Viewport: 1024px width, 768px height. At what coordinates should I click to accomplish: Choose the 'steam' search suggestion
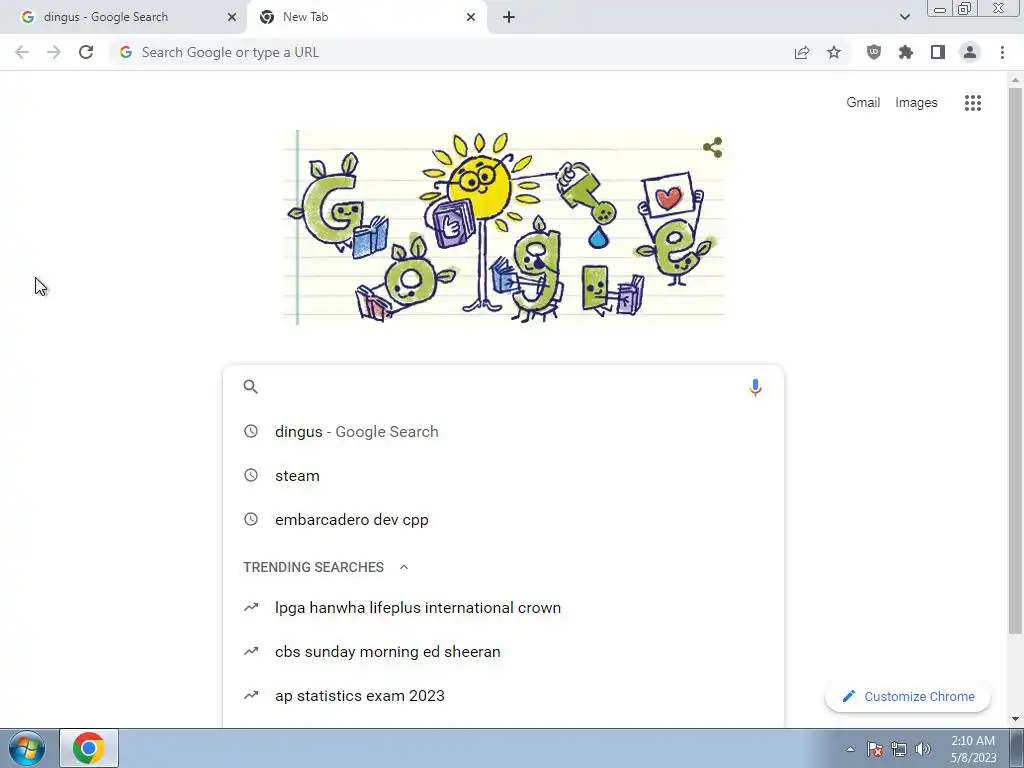tap(503, 475)
